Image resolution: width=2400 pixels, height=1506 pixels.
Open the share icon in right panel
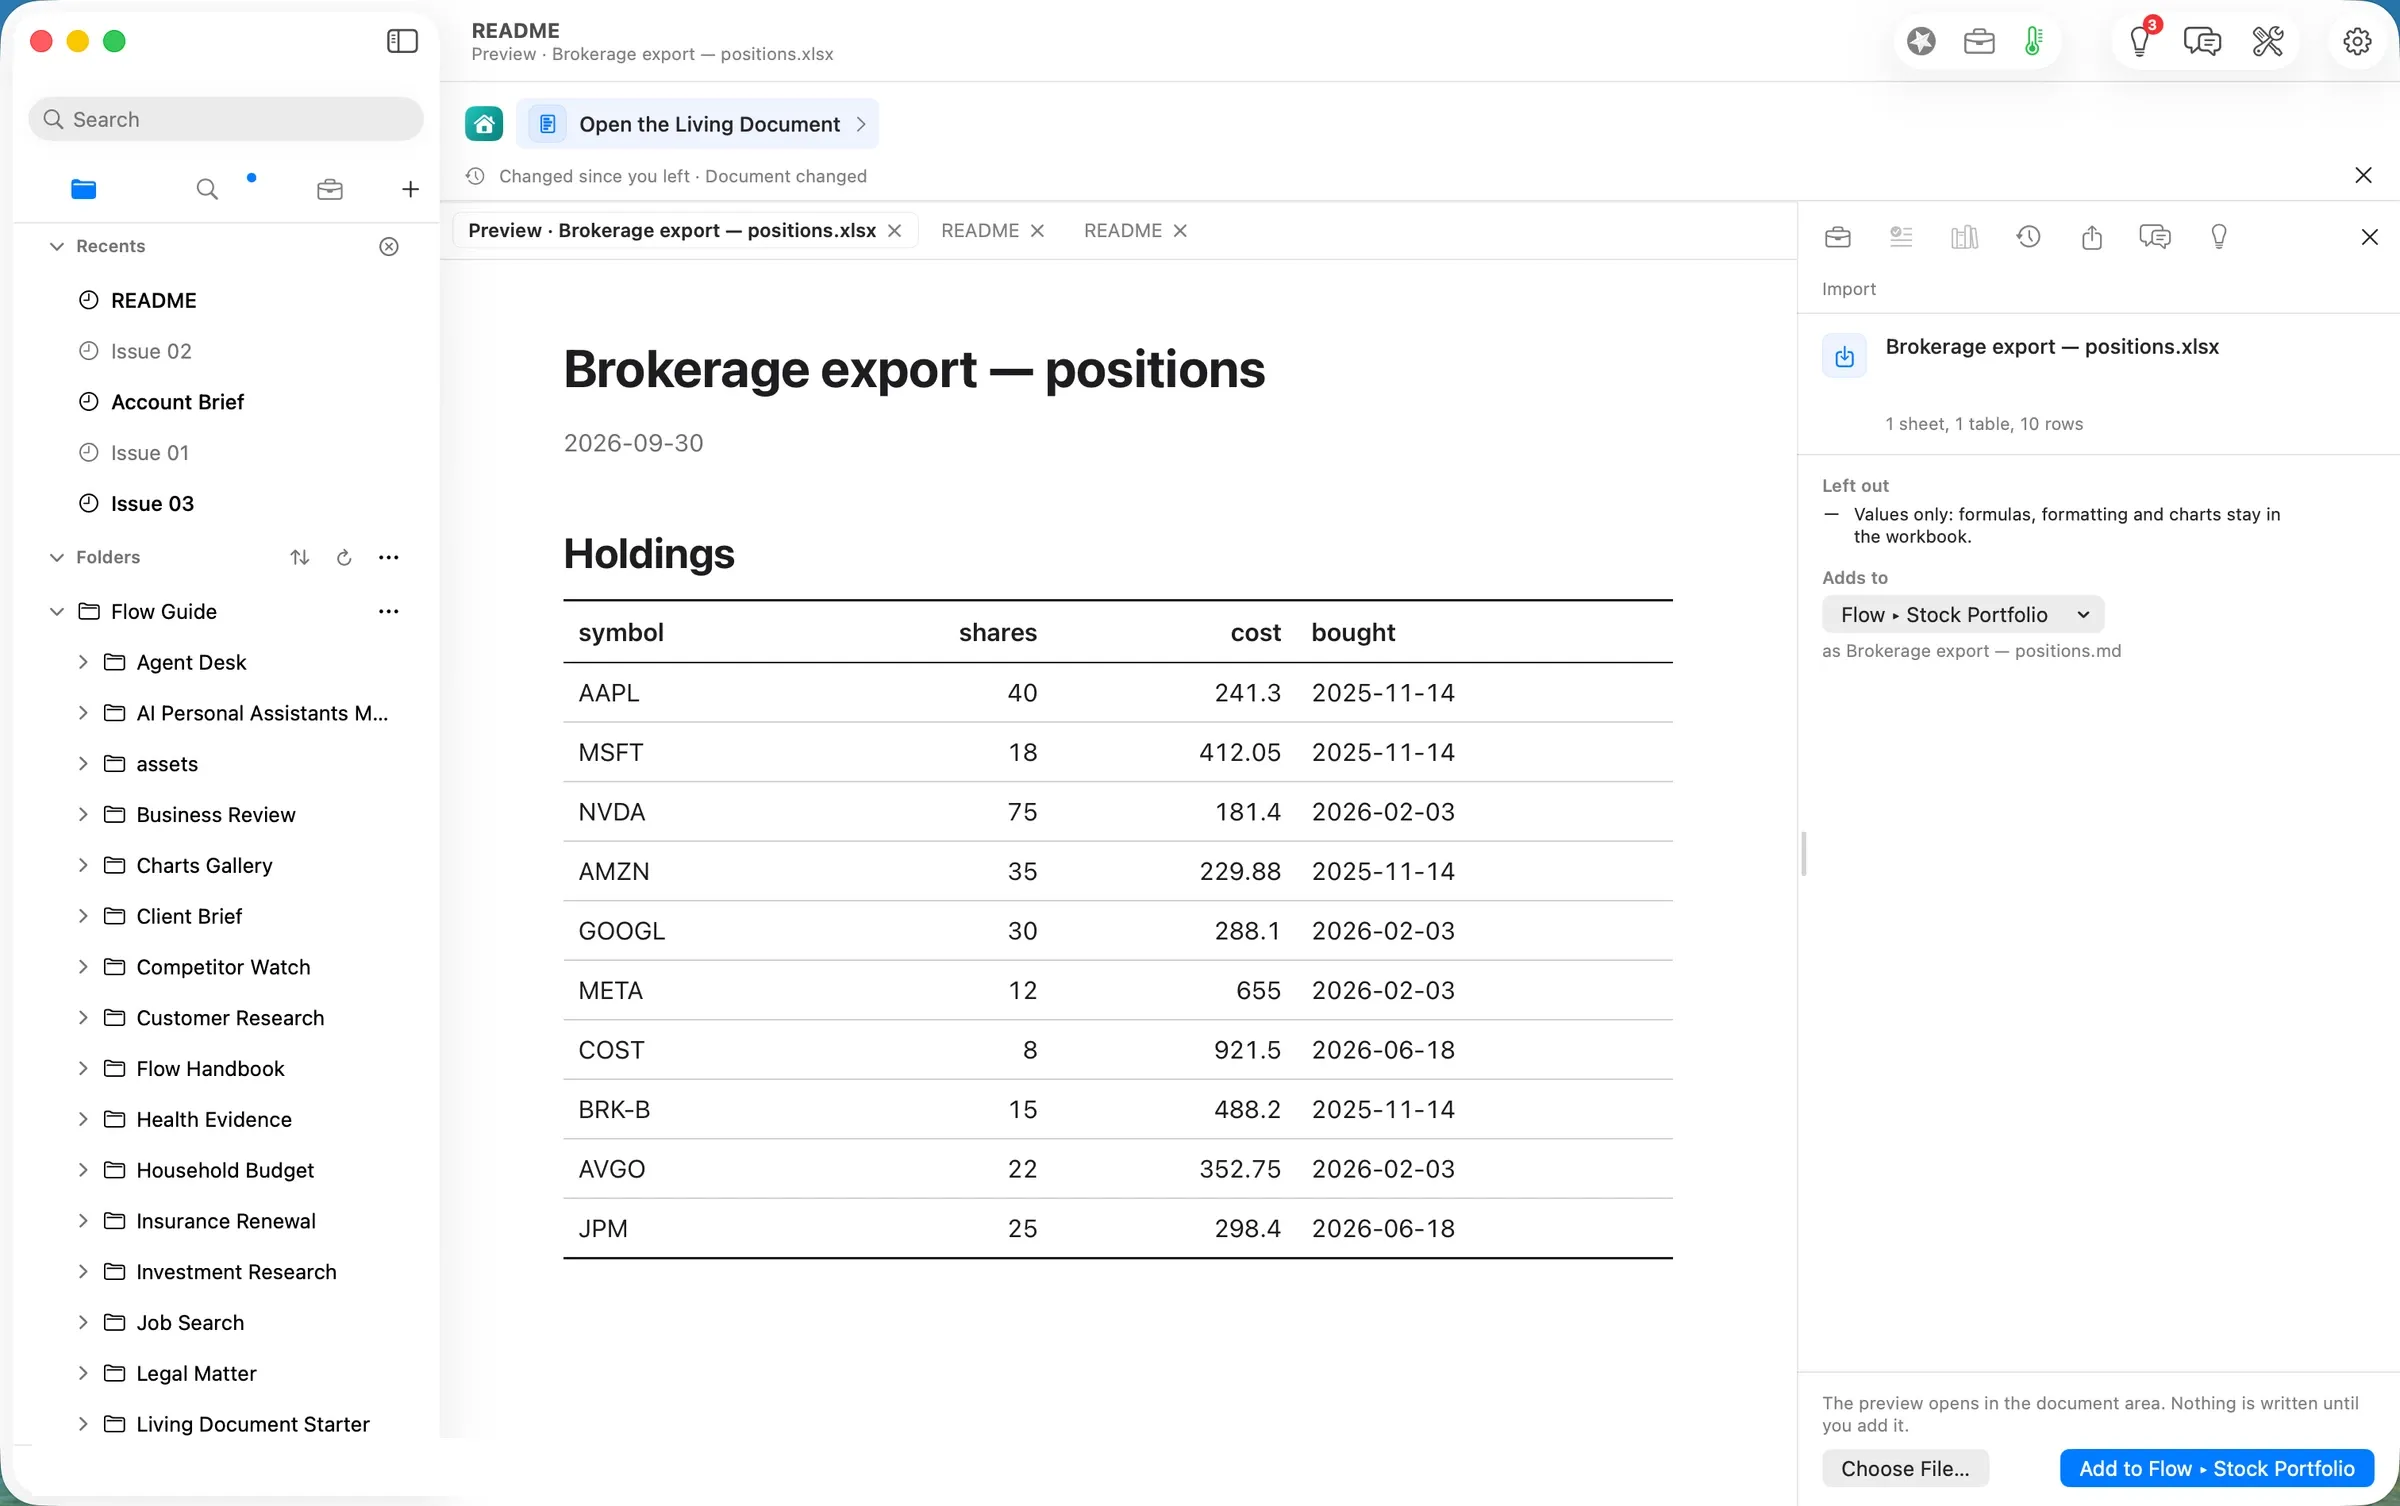coord(2092,237)
